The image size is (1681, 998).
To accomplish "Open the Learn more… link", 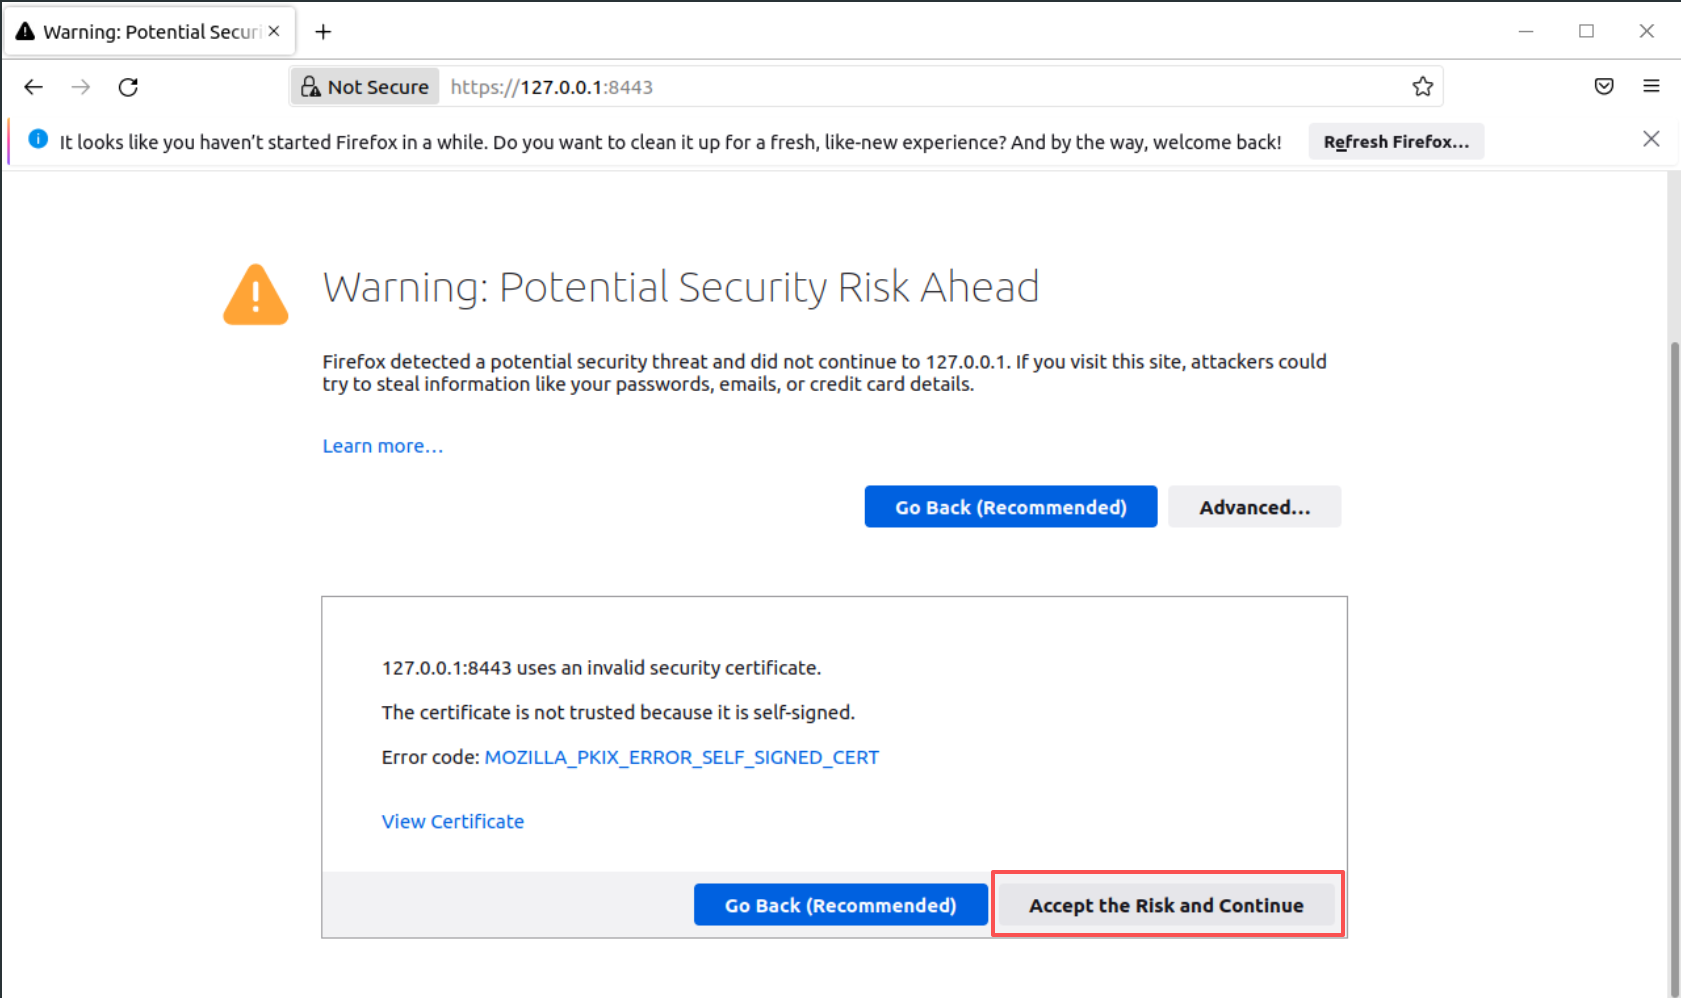I will click(x=382, y=446).
